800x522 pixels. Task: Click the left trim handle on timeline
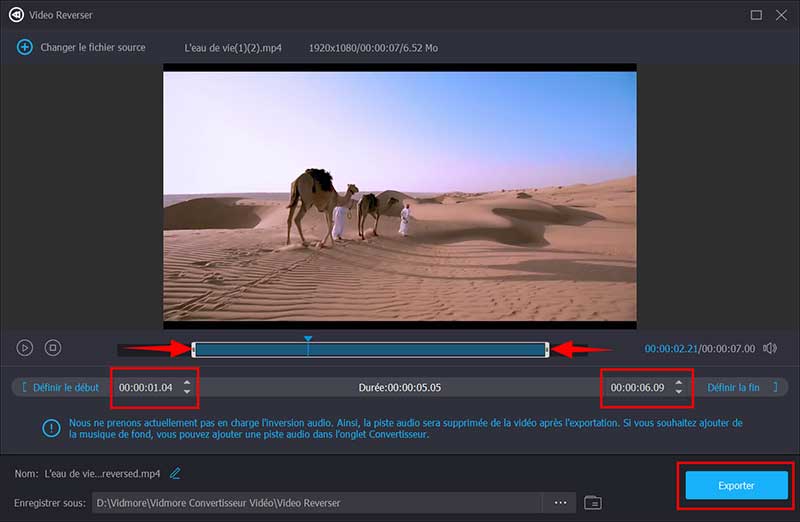pyautogui.click(x=193, y=350)
